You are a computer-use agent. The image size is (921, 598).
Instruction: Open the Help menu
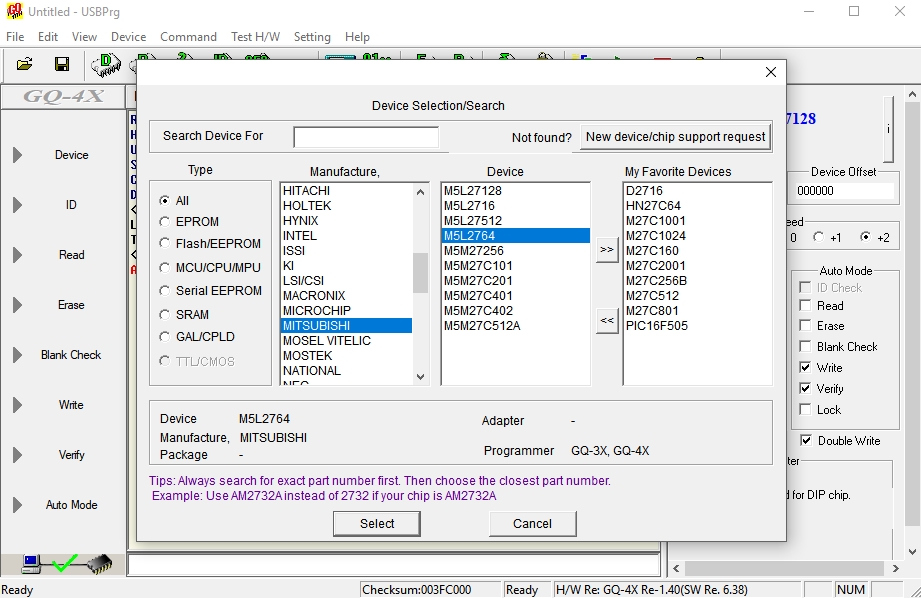(357, 36)
